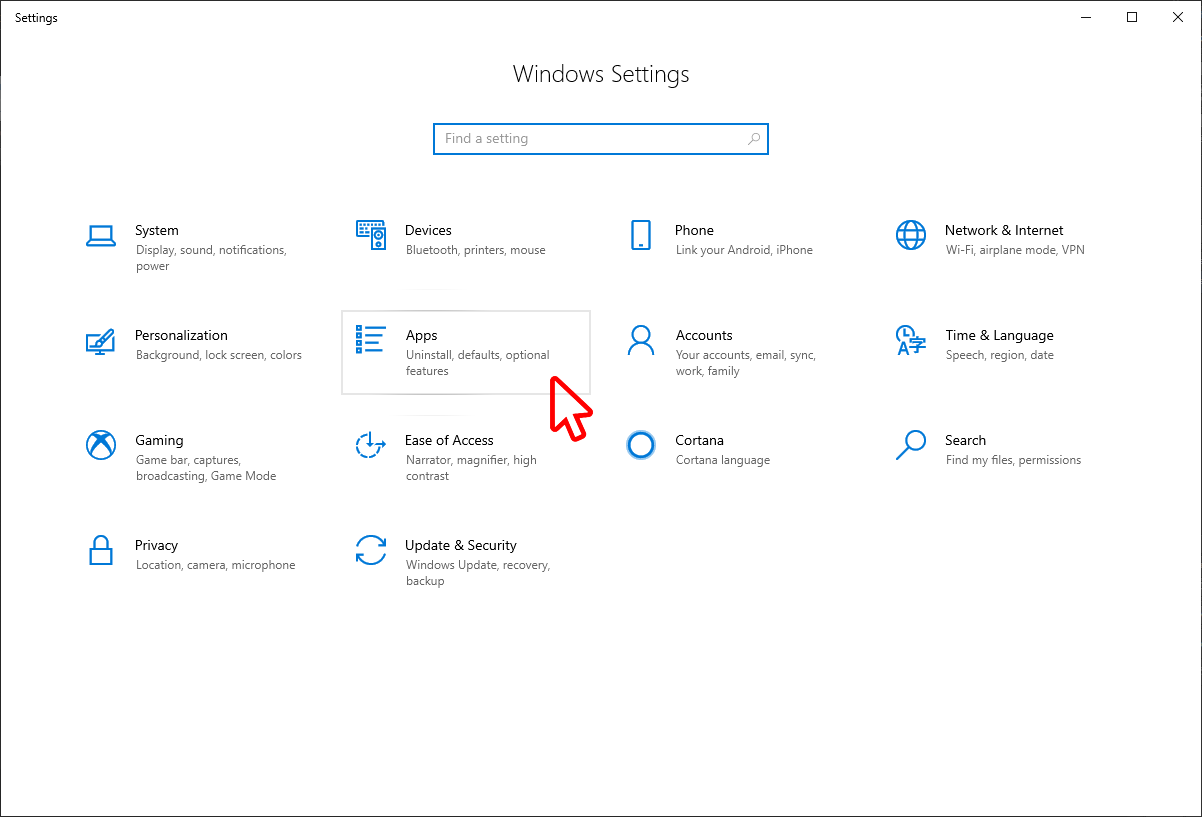Viewport: 1202px width, 817px height.
Task: Open the Personalization title
Action: click(181, 335)
